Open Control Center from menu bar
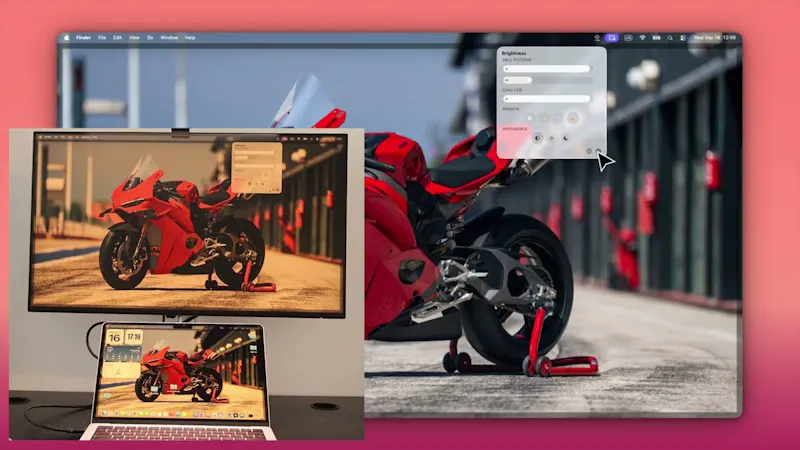The image size is (800, 450). point(683,38)
